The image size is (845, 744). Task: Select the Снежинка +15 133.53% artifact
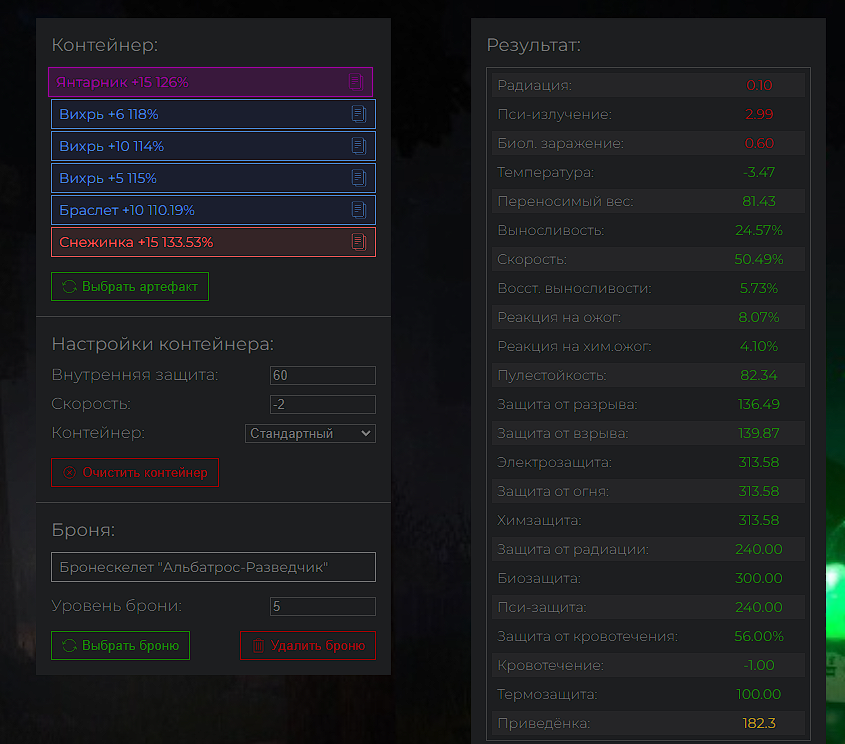213,242
